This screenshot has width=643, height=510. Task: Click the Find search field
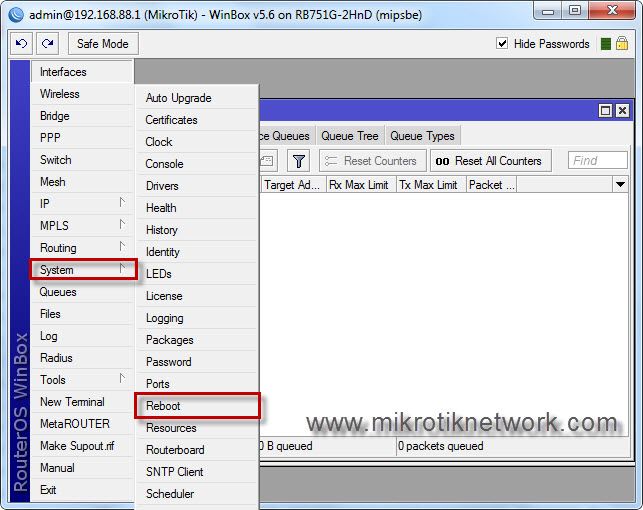[x=597, y=161]
